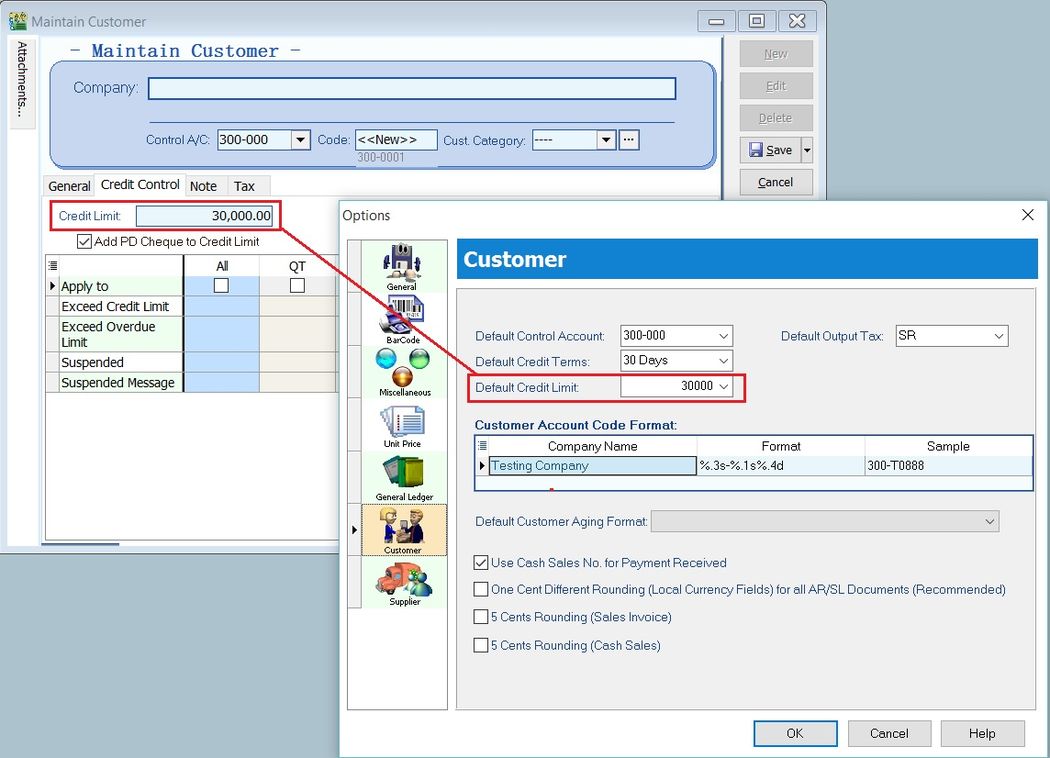Open the Miscellaneous options icon
Image resolution: width=1050 pixels, height=758 pixels.
(404, 372)
